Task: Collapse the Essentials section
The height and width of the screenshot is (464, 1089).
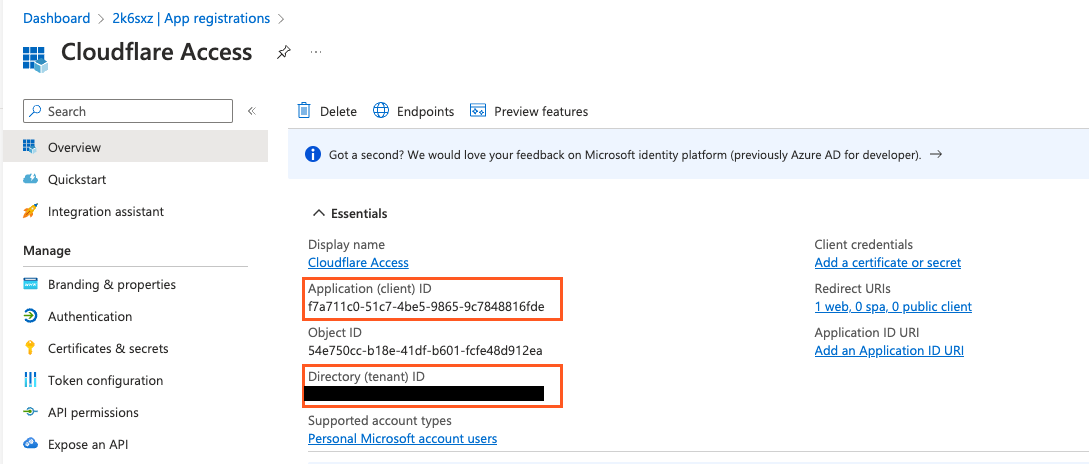Action: (319, 213)
